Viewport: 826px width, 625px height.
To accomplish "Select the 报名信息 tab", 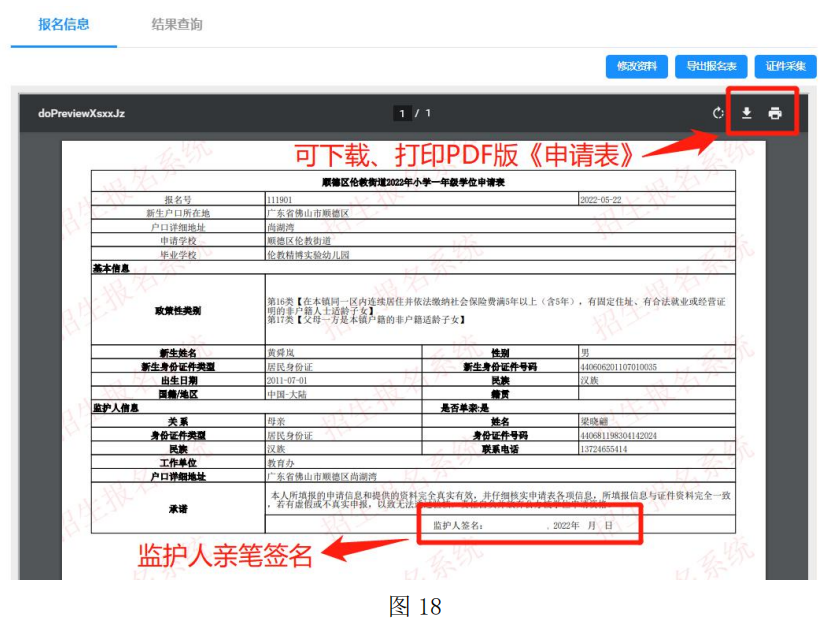I will tap(64, 24).
